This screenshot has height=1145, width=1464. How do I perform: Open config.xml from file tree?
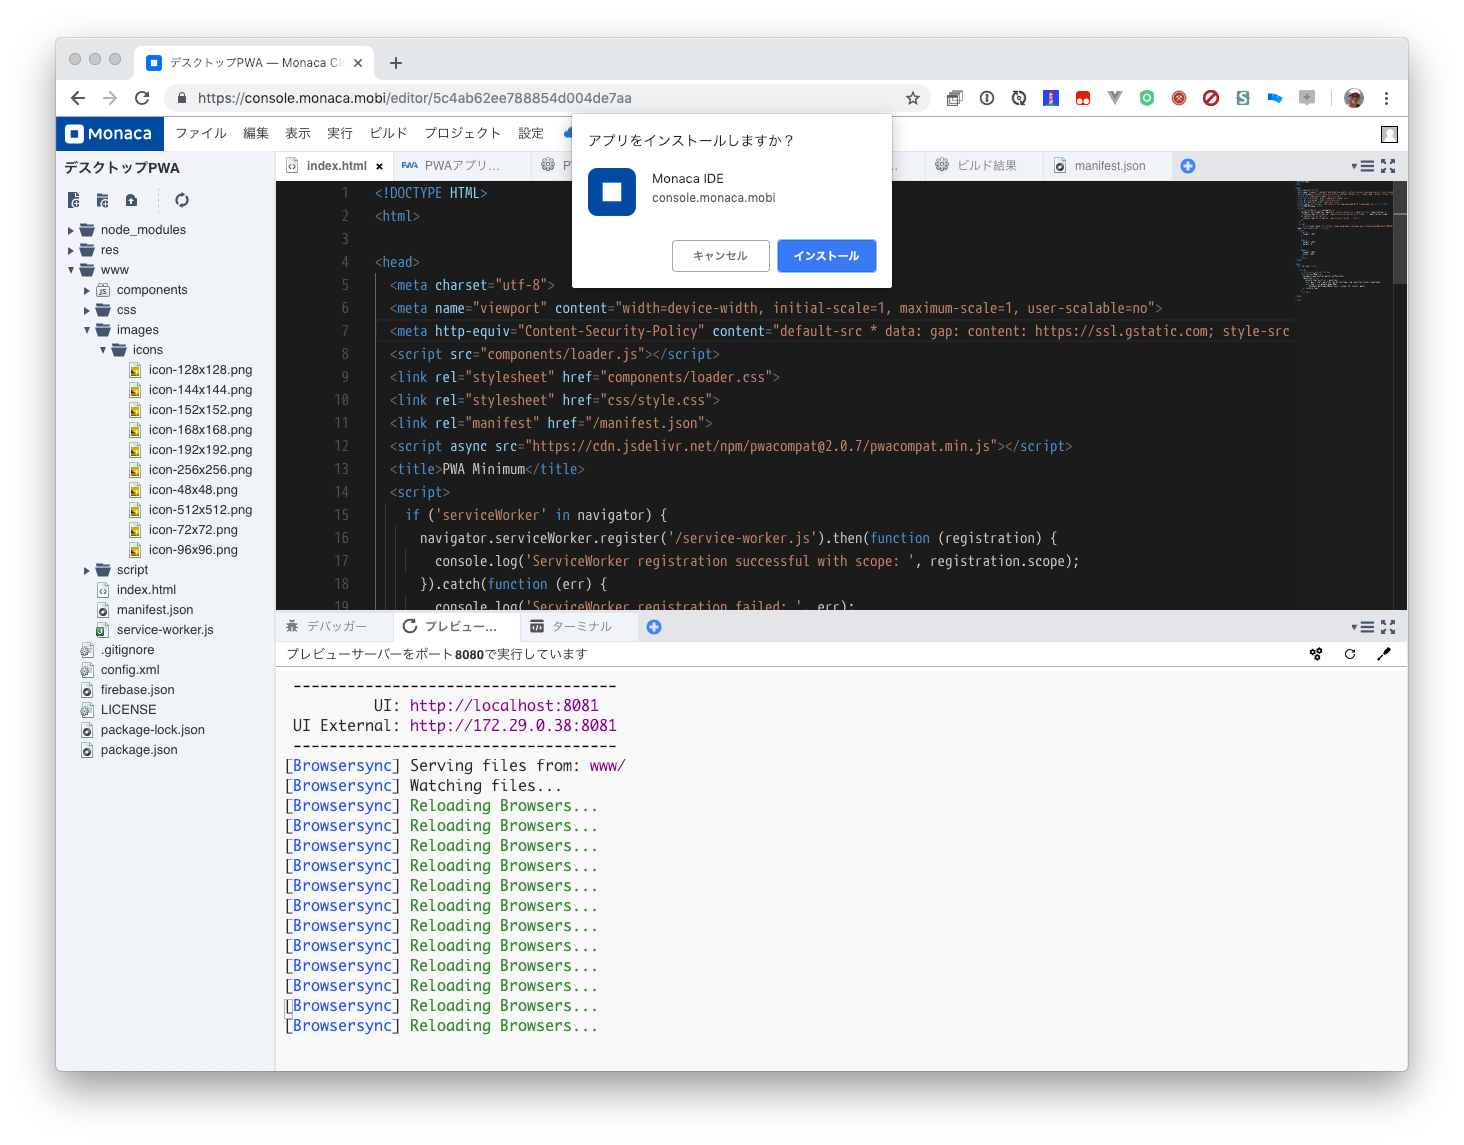point(130,670)
